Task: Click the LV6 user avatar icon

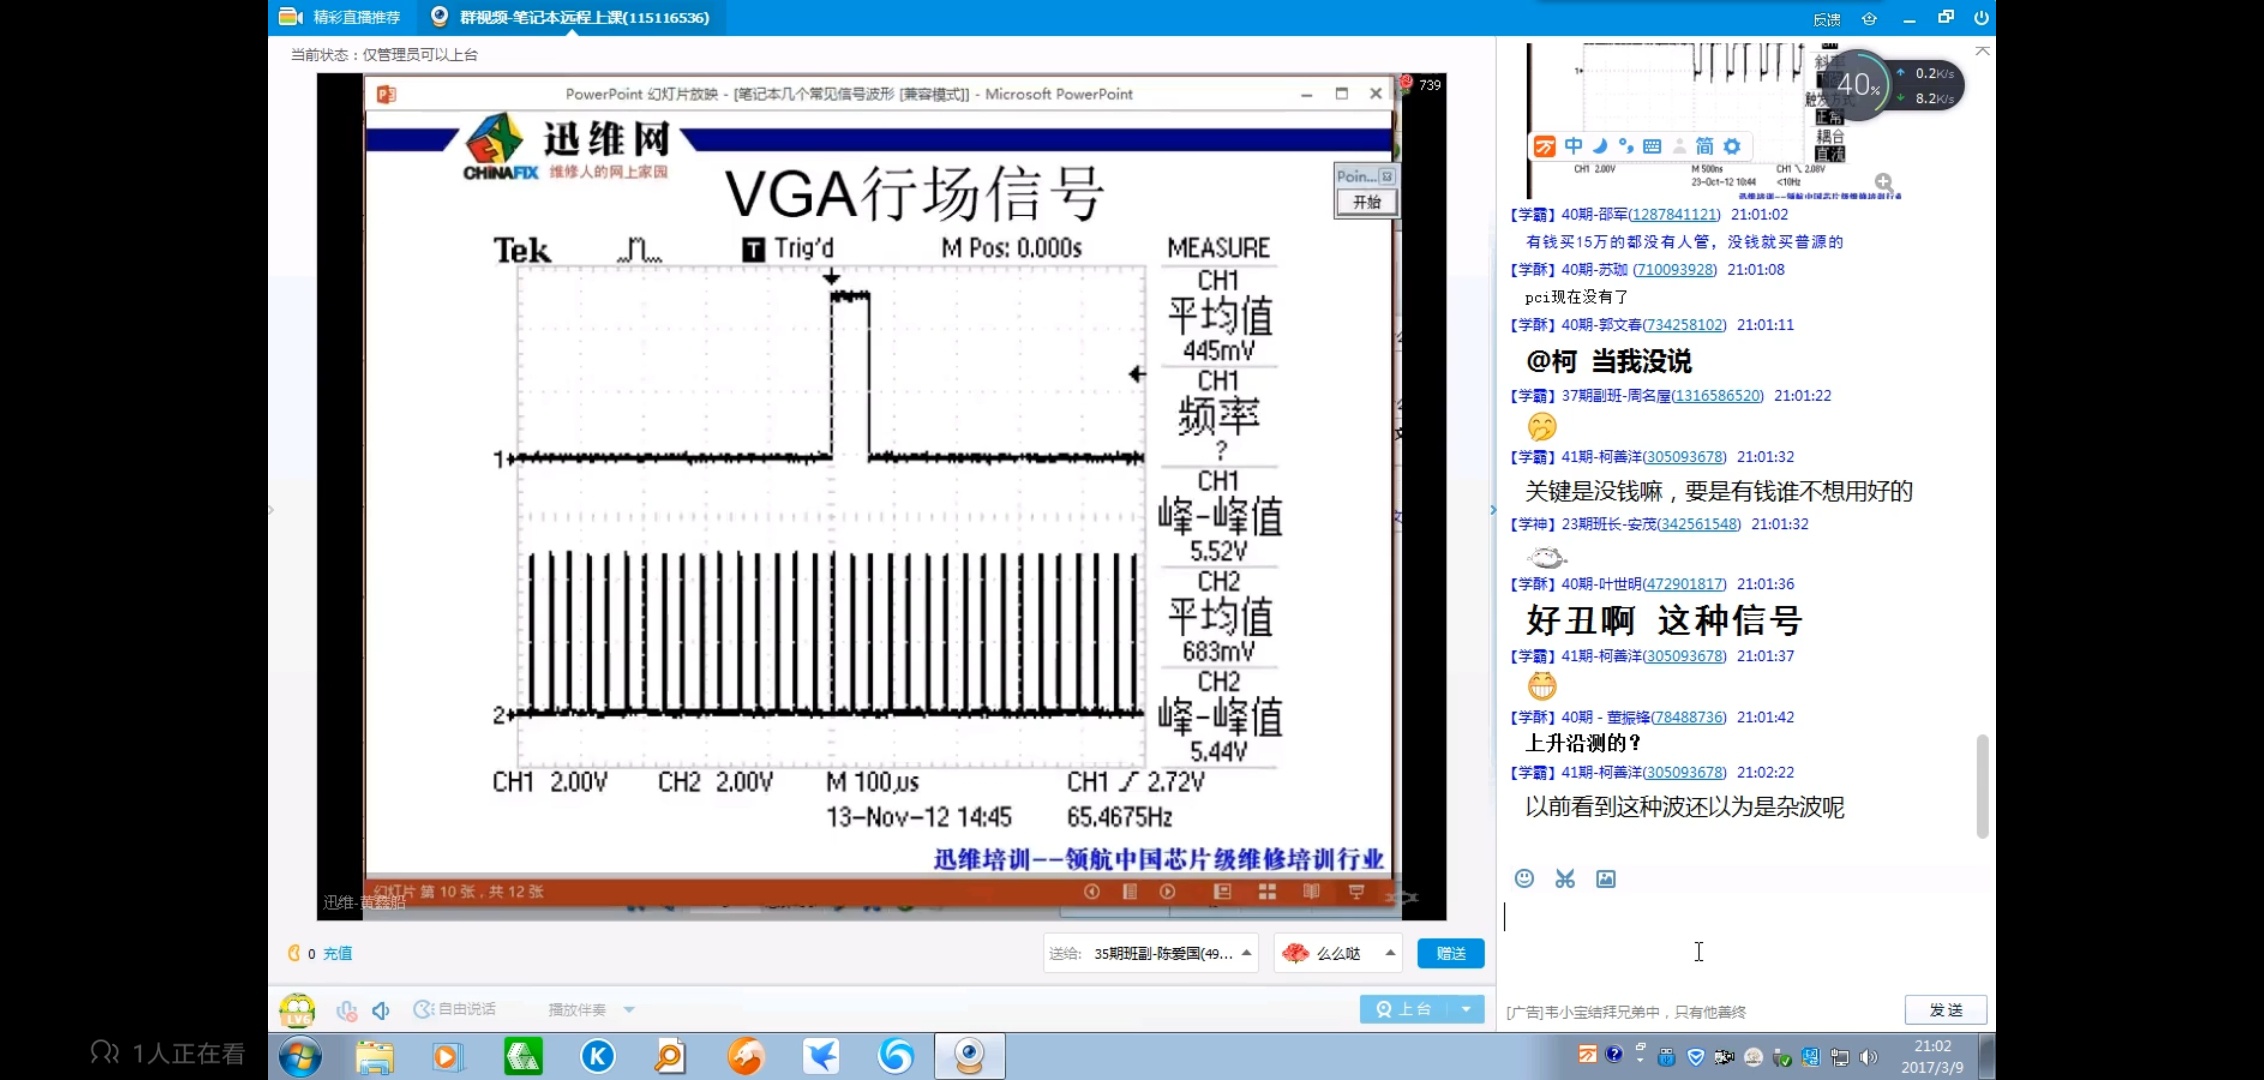Action: pos(297,1010)
